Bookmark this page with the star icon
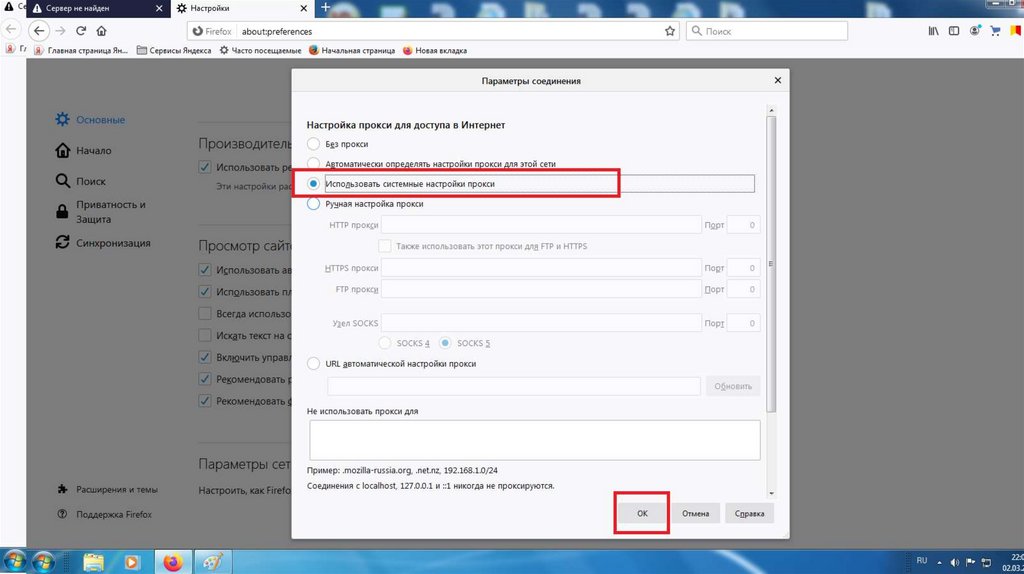Screen dimensions: 1024x574 [x=669, y=31]
